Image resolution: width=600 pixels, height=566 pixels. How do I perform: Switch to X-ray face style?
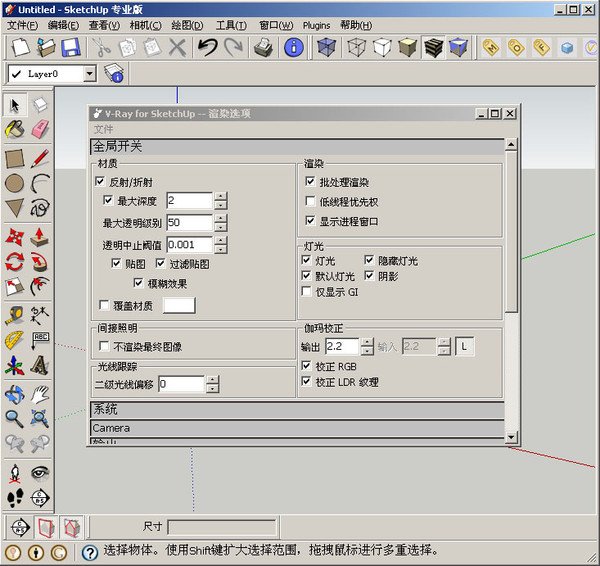click(x=326, y=48)
